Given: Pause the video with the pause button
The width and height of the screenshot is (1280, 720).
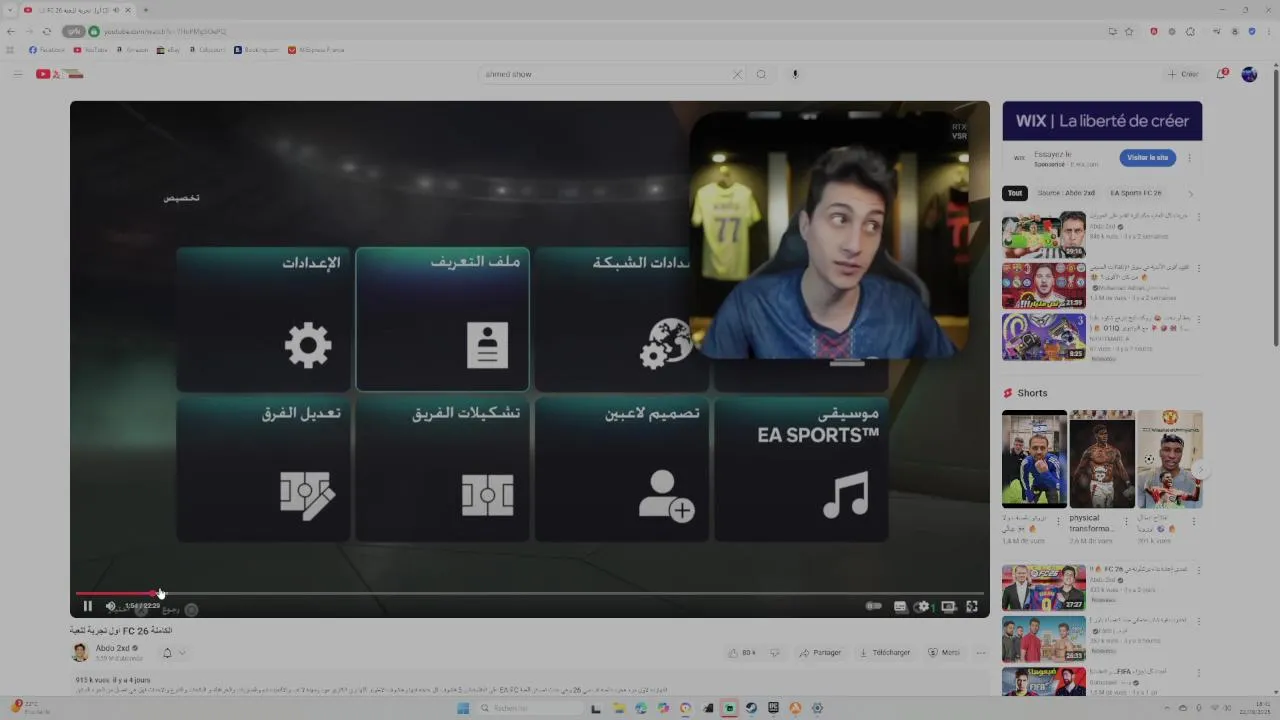Looking at the screenshot, I should (x=87, y=606).
